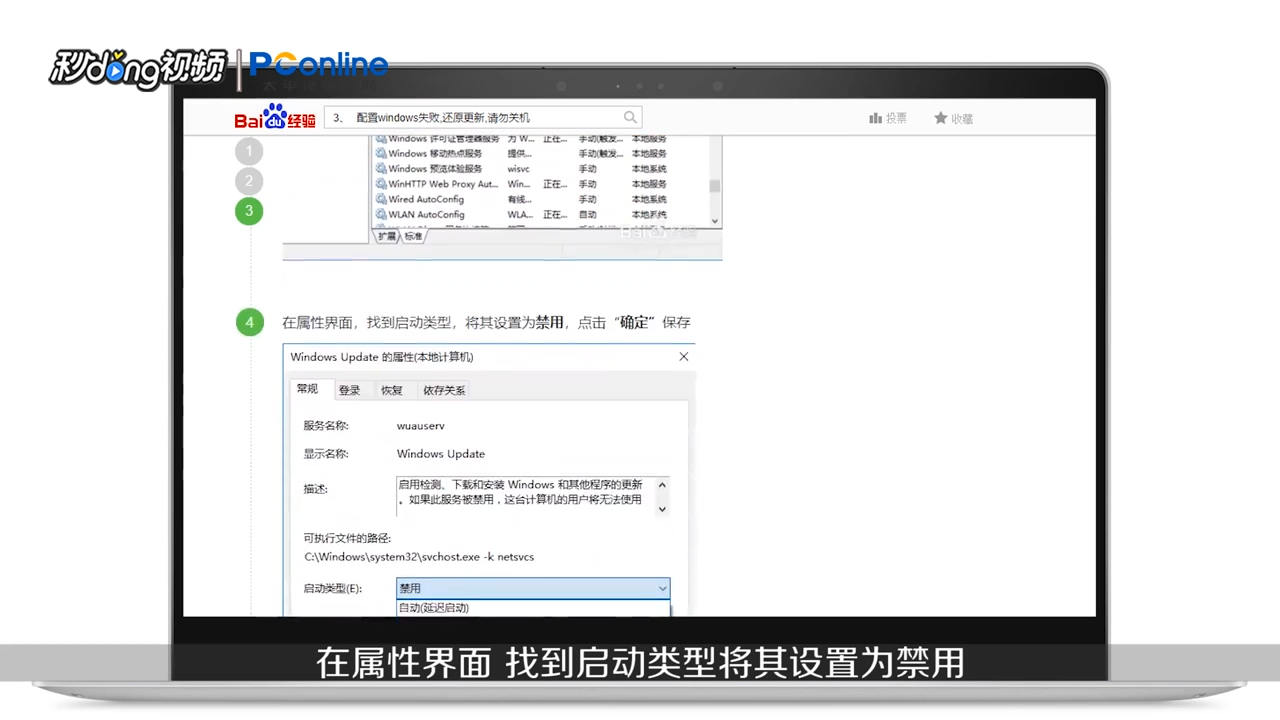Select the Windows 移动热点服务 service row

tap(540, 153)
